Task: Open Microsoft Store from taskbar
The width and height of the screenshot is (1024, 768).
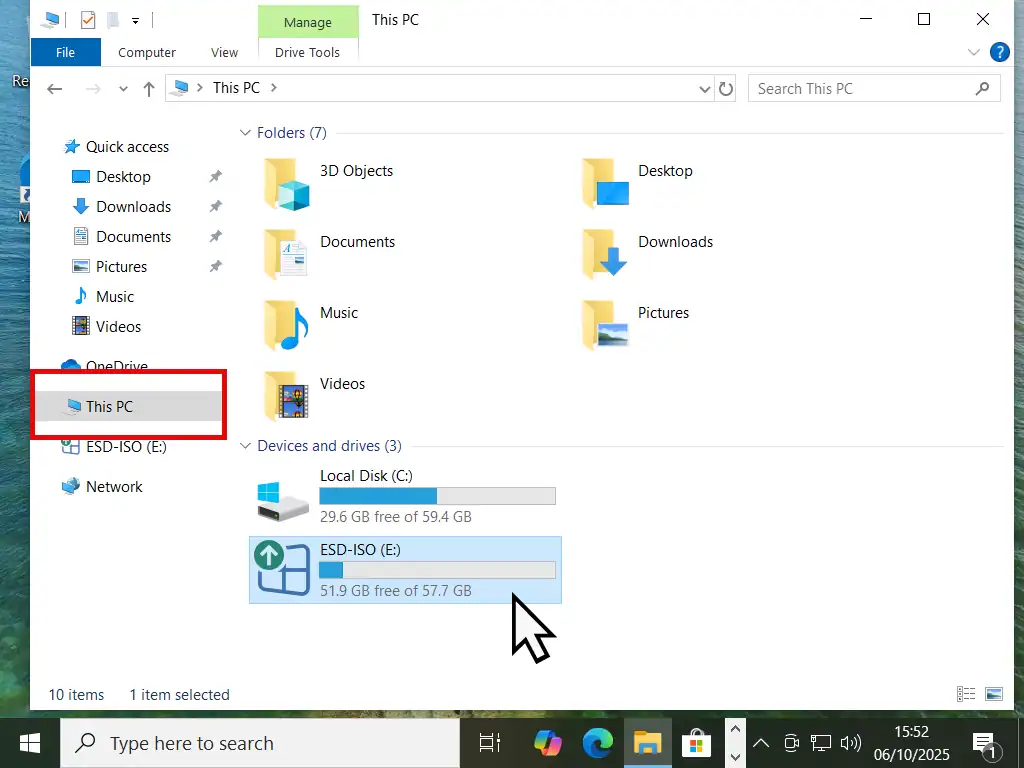Action: pyautogui.click(x=696, y=743)
